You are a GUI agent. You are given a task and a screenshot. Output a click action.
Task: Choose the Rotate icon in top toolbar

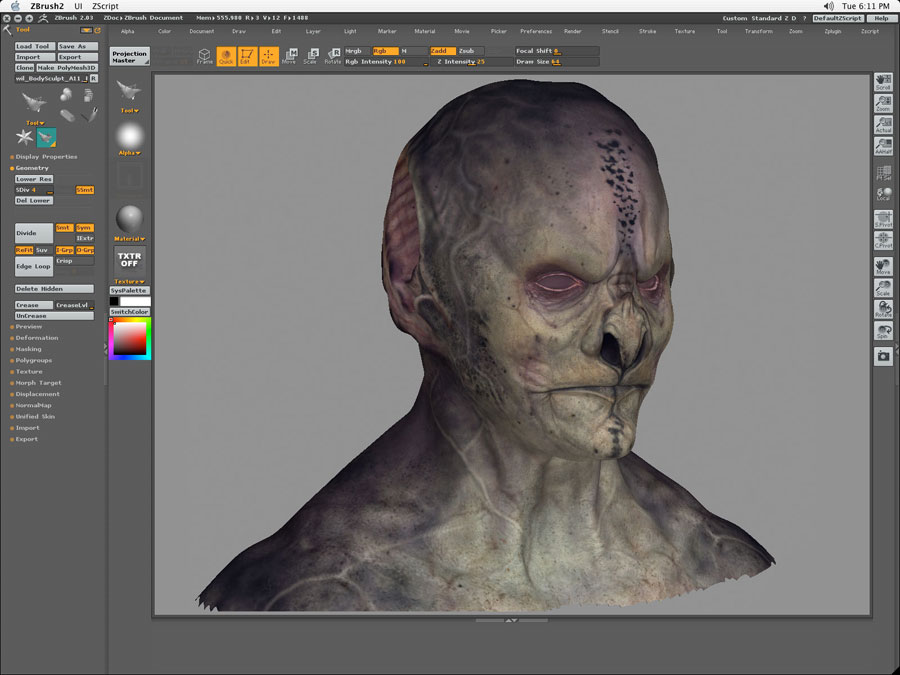pos(333,56)
